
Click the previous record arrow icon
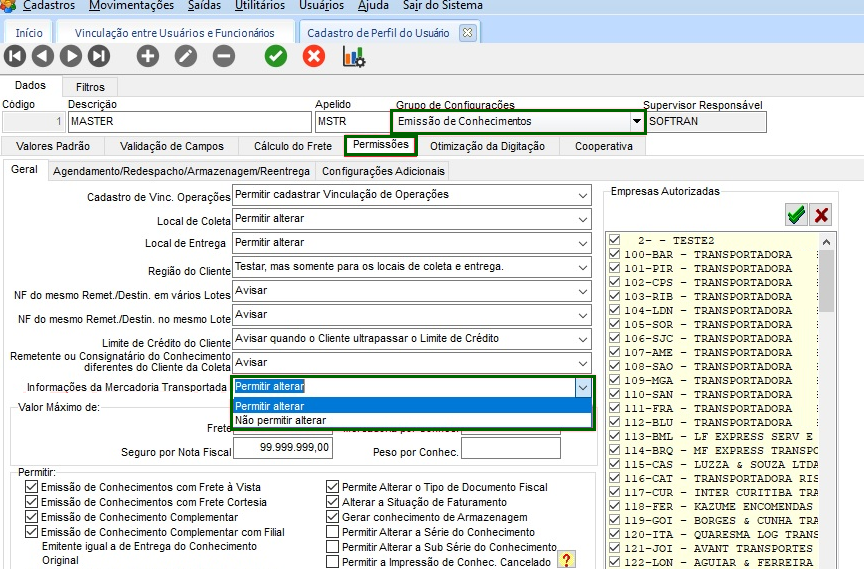[43, 56]
